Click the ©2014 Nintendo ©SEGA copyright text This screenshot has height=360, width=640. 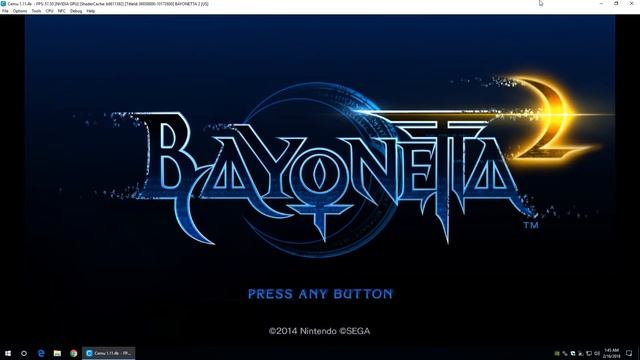(320, 331)
